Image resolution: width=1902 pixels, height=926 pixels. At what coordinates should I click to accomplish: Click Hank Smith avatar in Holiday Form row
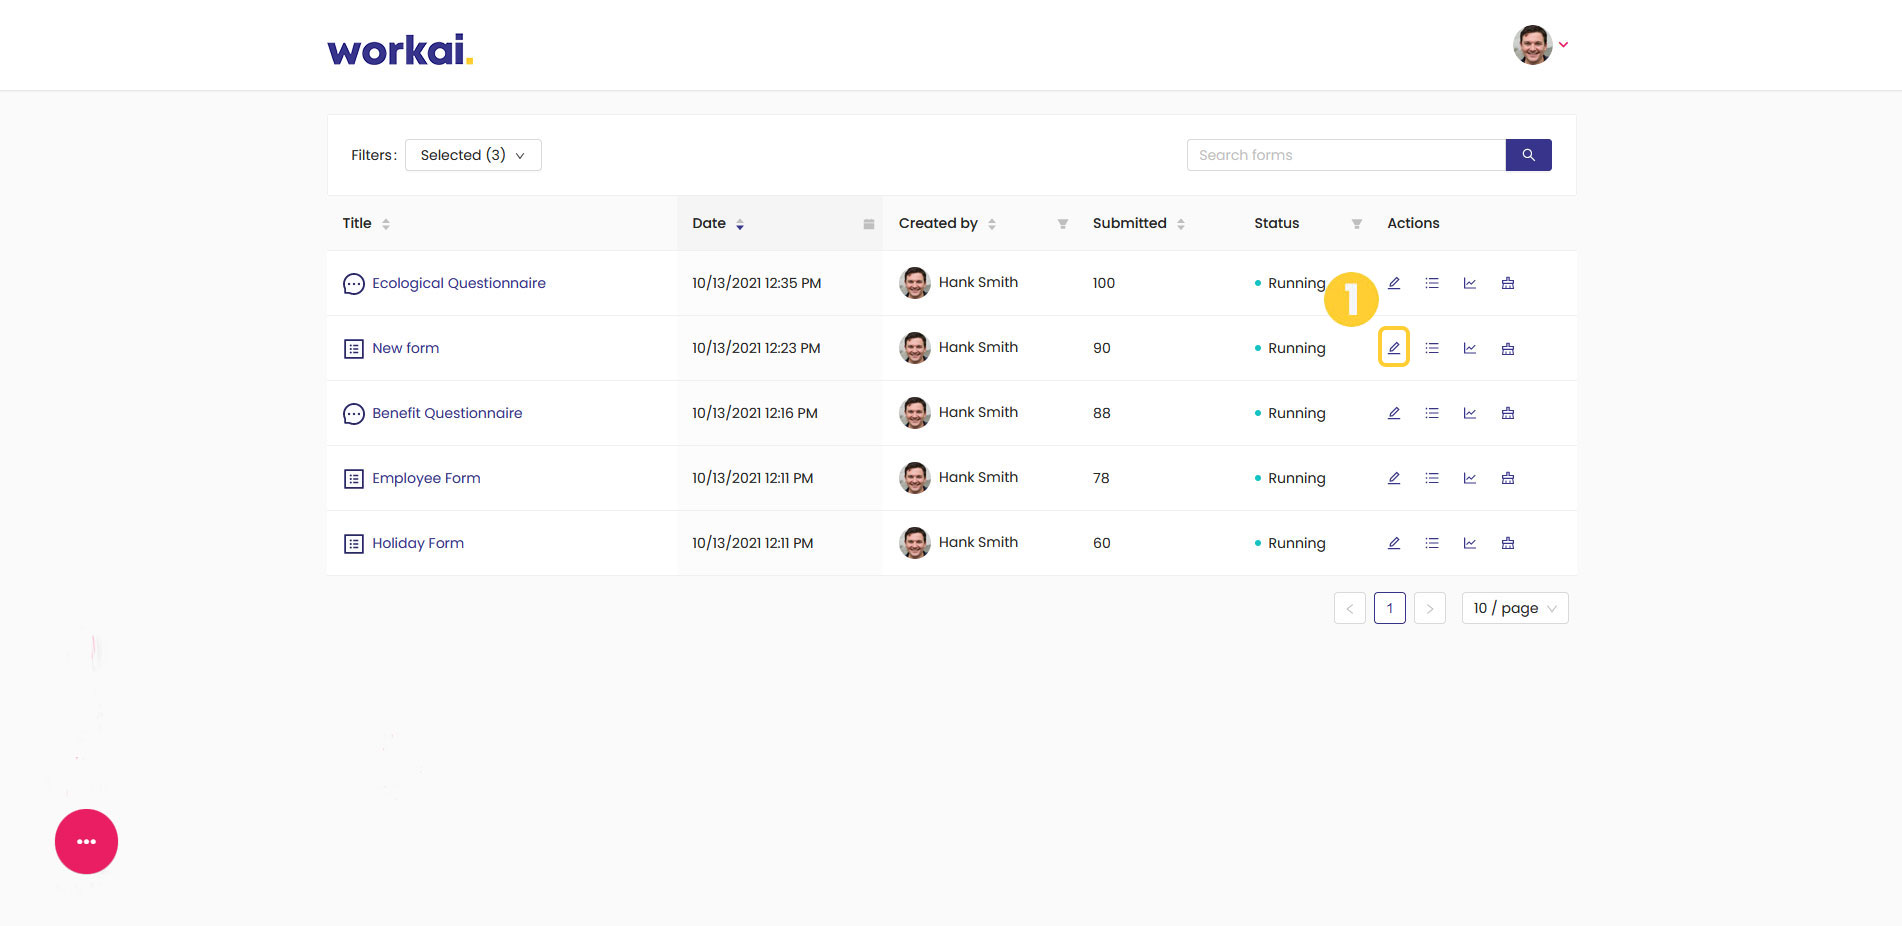tap(914, 543)
